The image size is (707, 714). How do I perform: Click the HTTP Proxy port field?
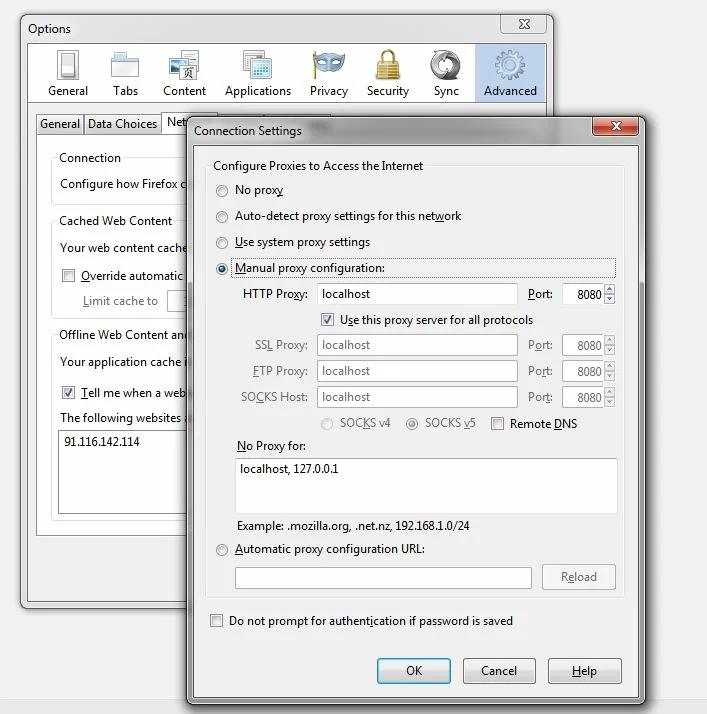coord(583,294)
